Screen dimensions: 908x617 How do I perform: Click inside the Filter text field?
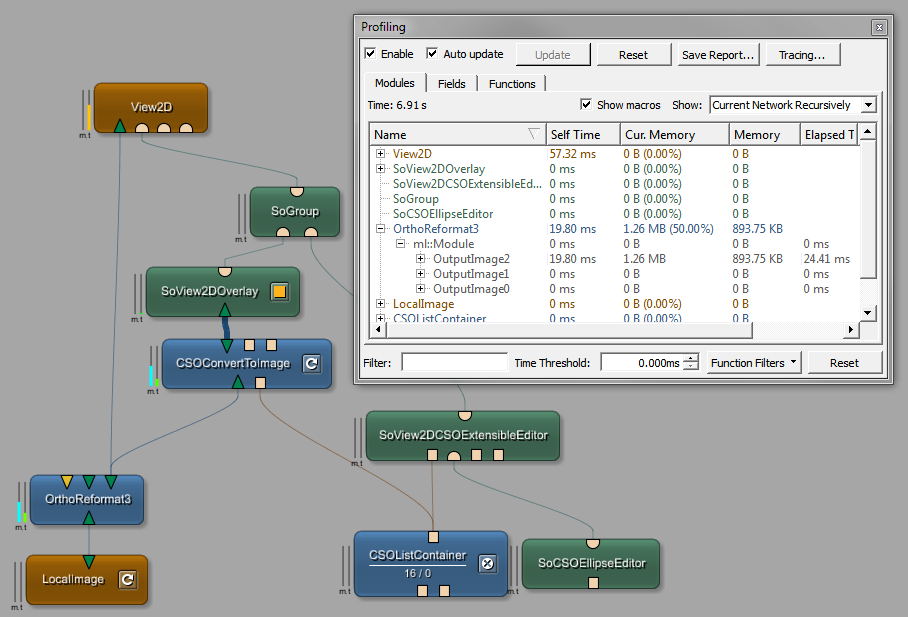click(x=454, y=363)
